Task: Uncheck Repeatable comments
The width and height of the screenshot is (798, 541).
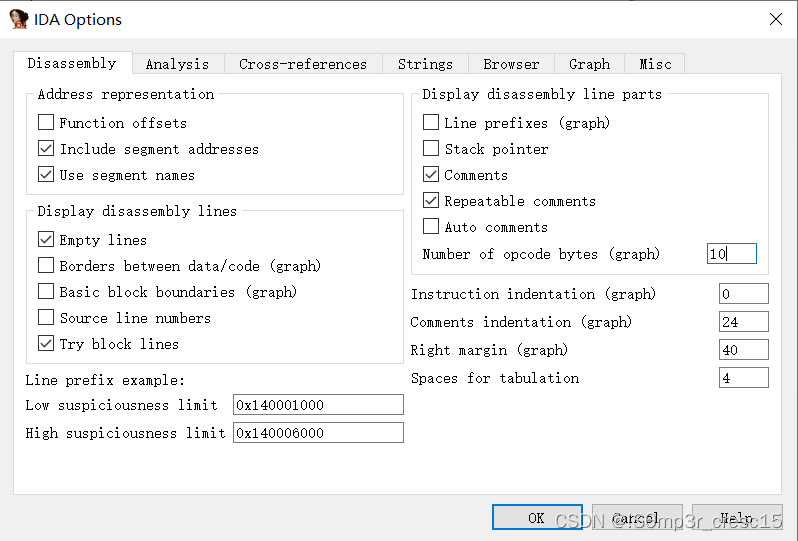Action: pyautogui.click(x=431, y=201)
